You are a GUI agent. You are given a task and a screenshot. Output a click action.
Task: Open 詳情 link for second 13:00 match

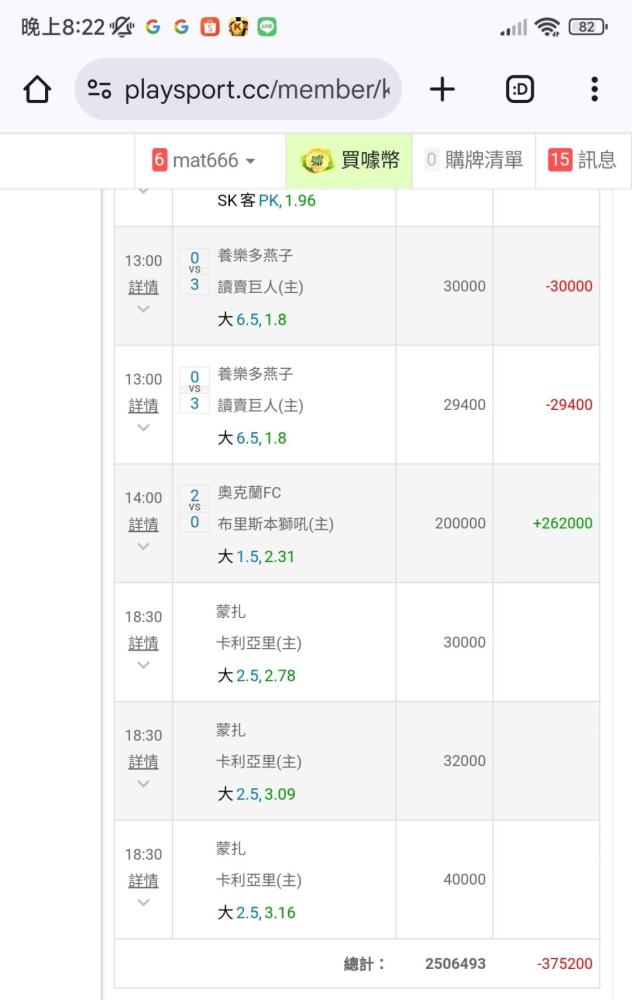point(143,405)
